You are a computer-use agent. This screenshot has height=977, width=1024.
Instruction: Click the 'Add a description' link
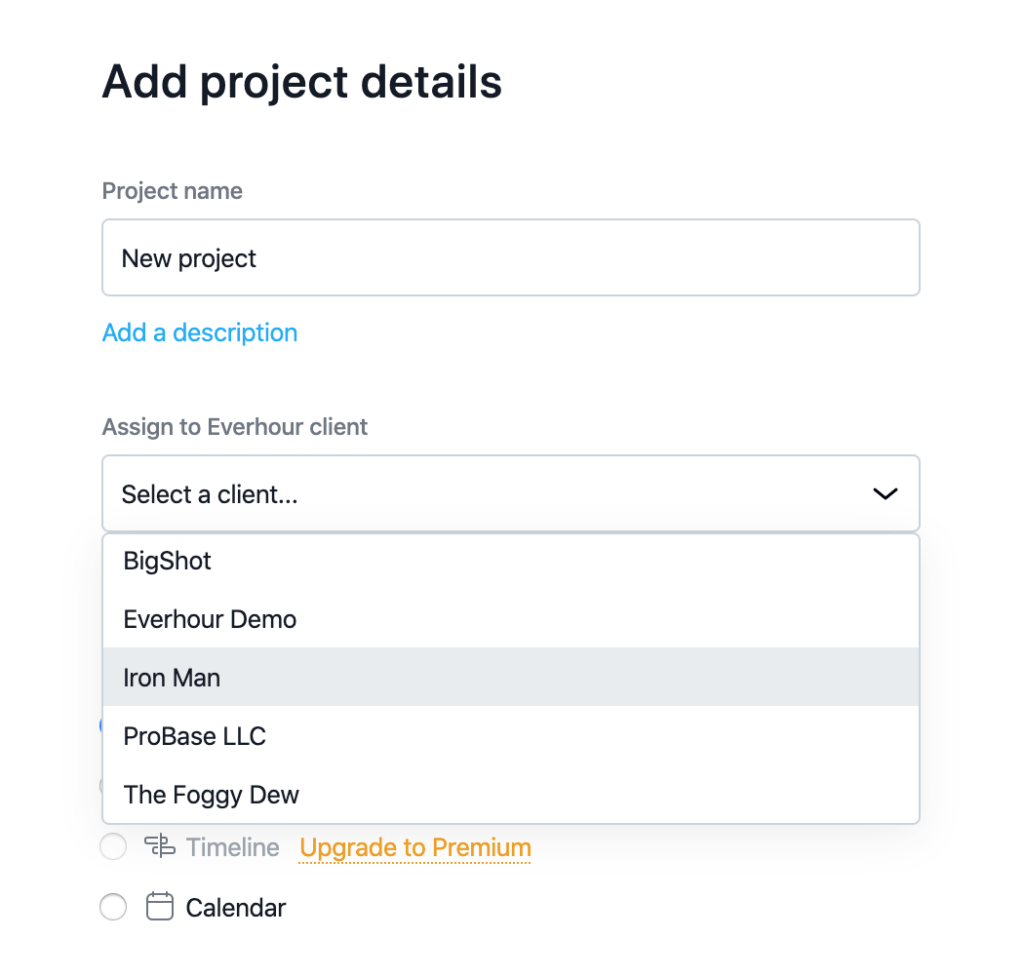[x=199, y=332]
